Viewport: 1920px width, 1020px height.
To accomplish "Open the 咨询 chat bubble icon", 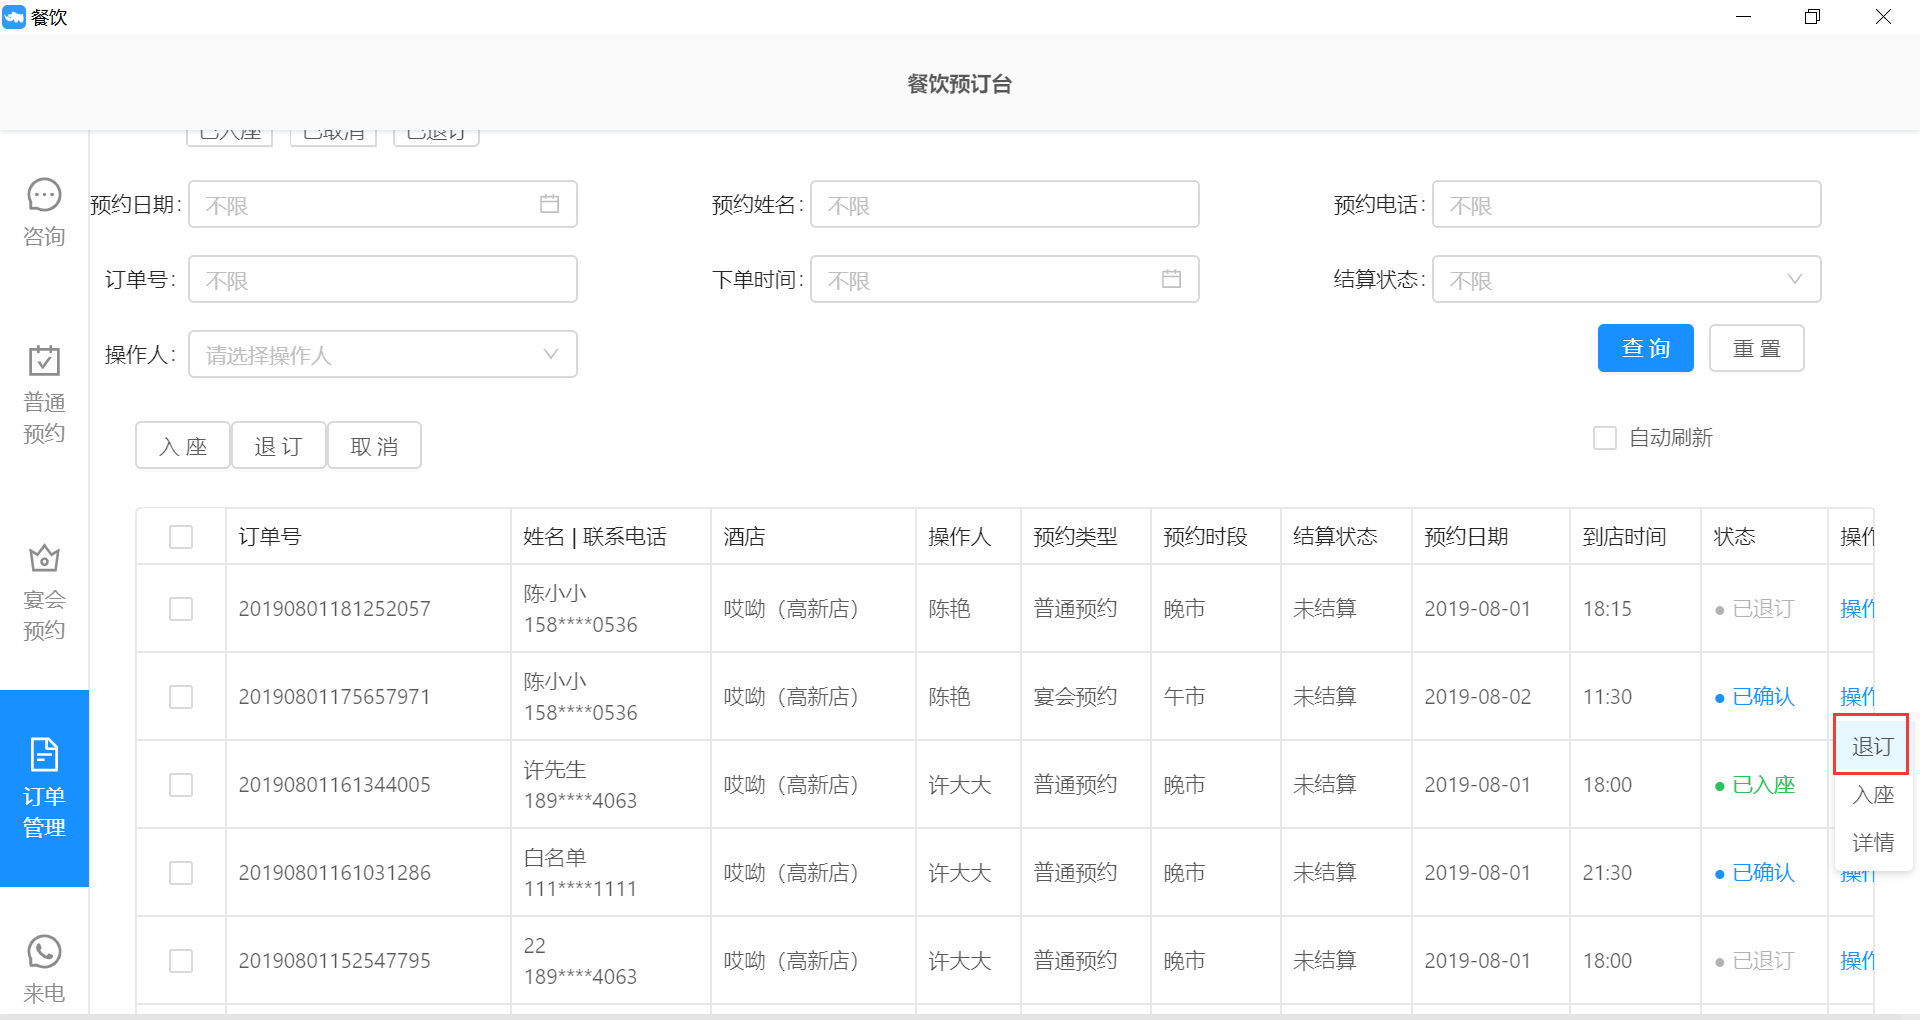I will pyautogui.click(x=44, y=195).
